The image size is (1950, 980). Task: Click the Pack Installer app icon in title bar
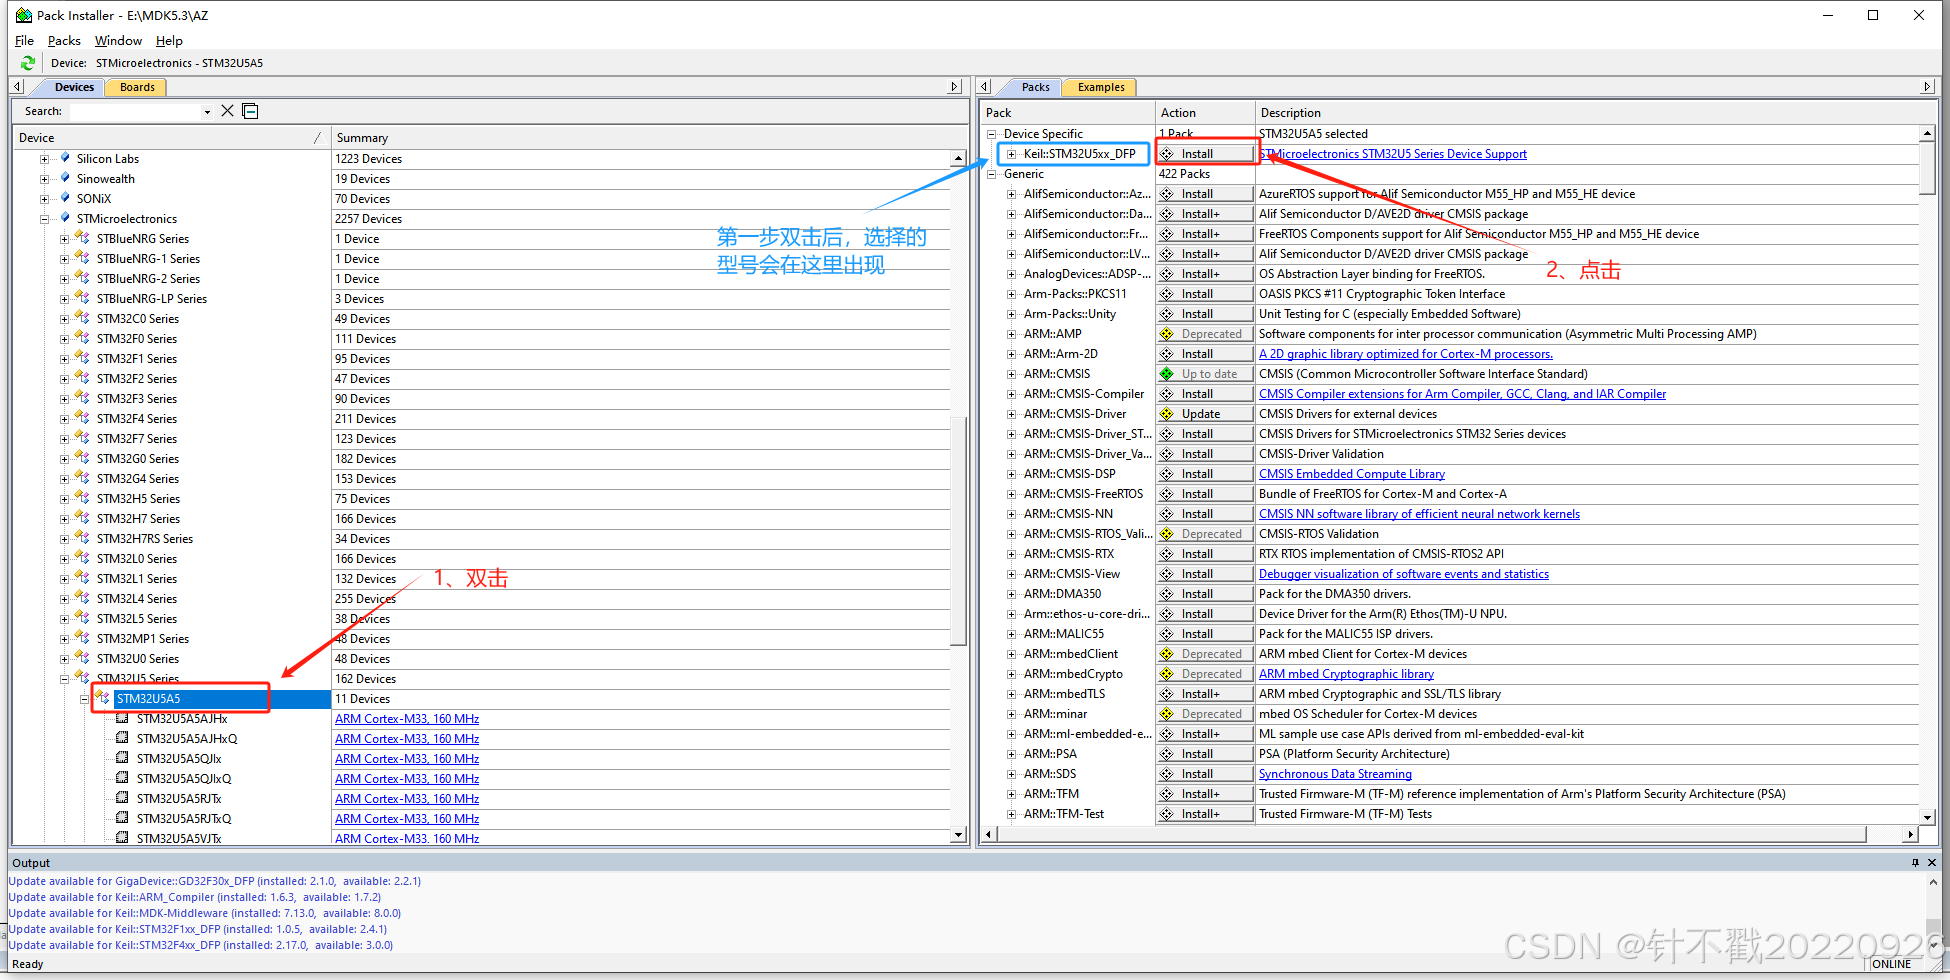pyautogui.click(x=24, y=15)
